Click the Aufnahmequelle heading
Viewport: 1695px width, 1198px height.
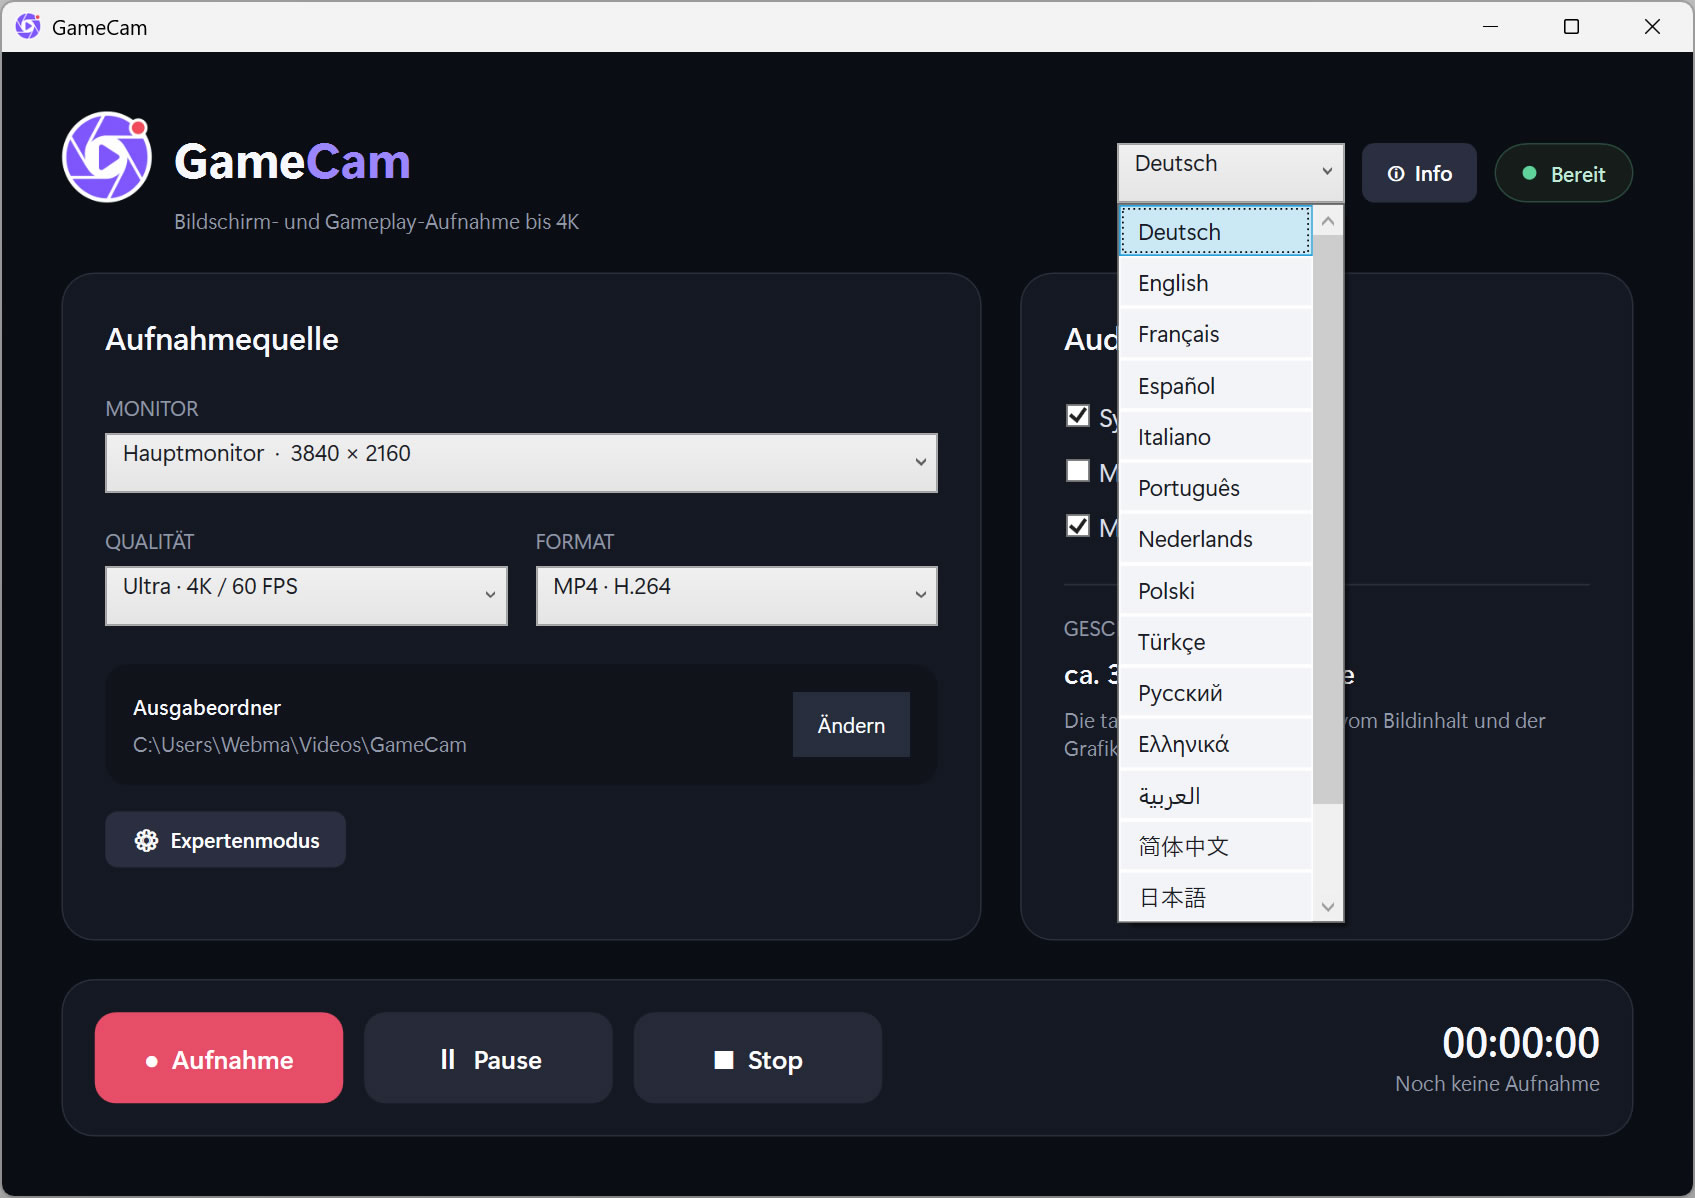(x=222, y=339)
